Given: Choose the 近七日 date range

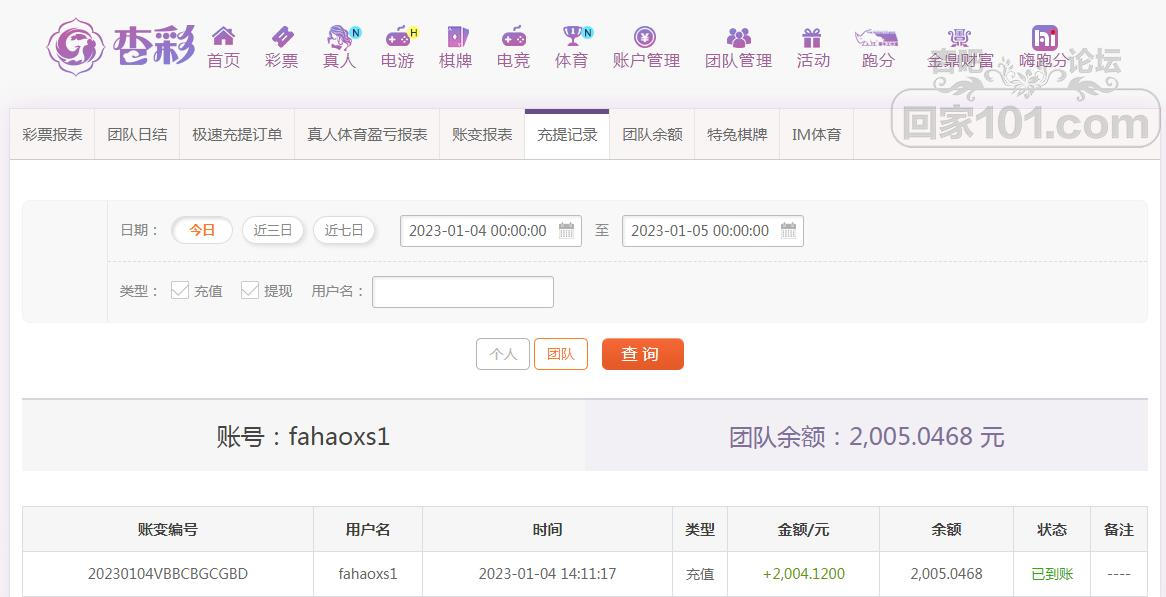Looking at the screenshot, I should tap(344, 230).
